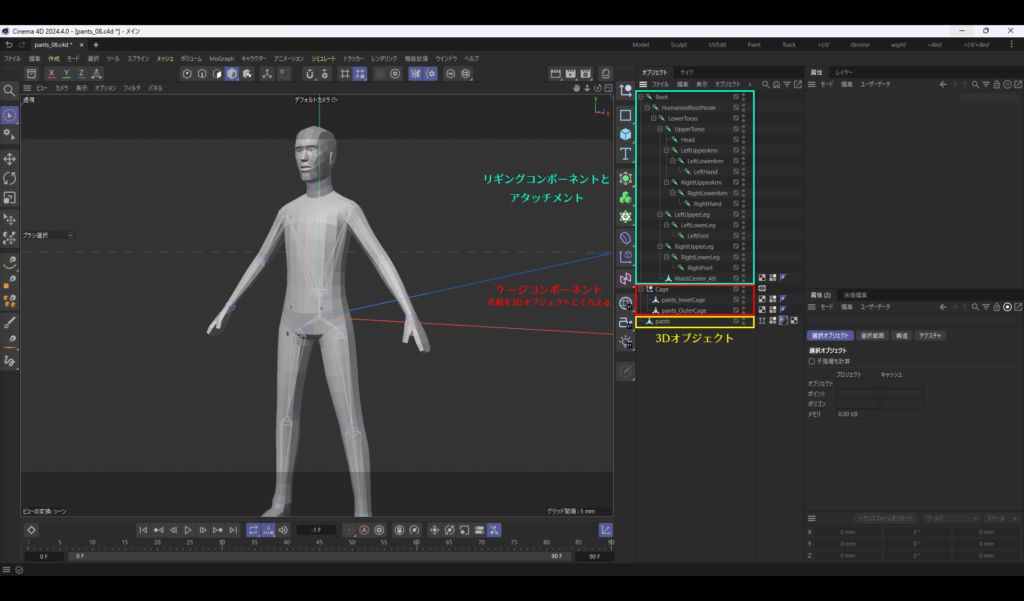Toggle layer checkbox for pants object
This screenshot has height=601, width=1024.
coord(736,321)
